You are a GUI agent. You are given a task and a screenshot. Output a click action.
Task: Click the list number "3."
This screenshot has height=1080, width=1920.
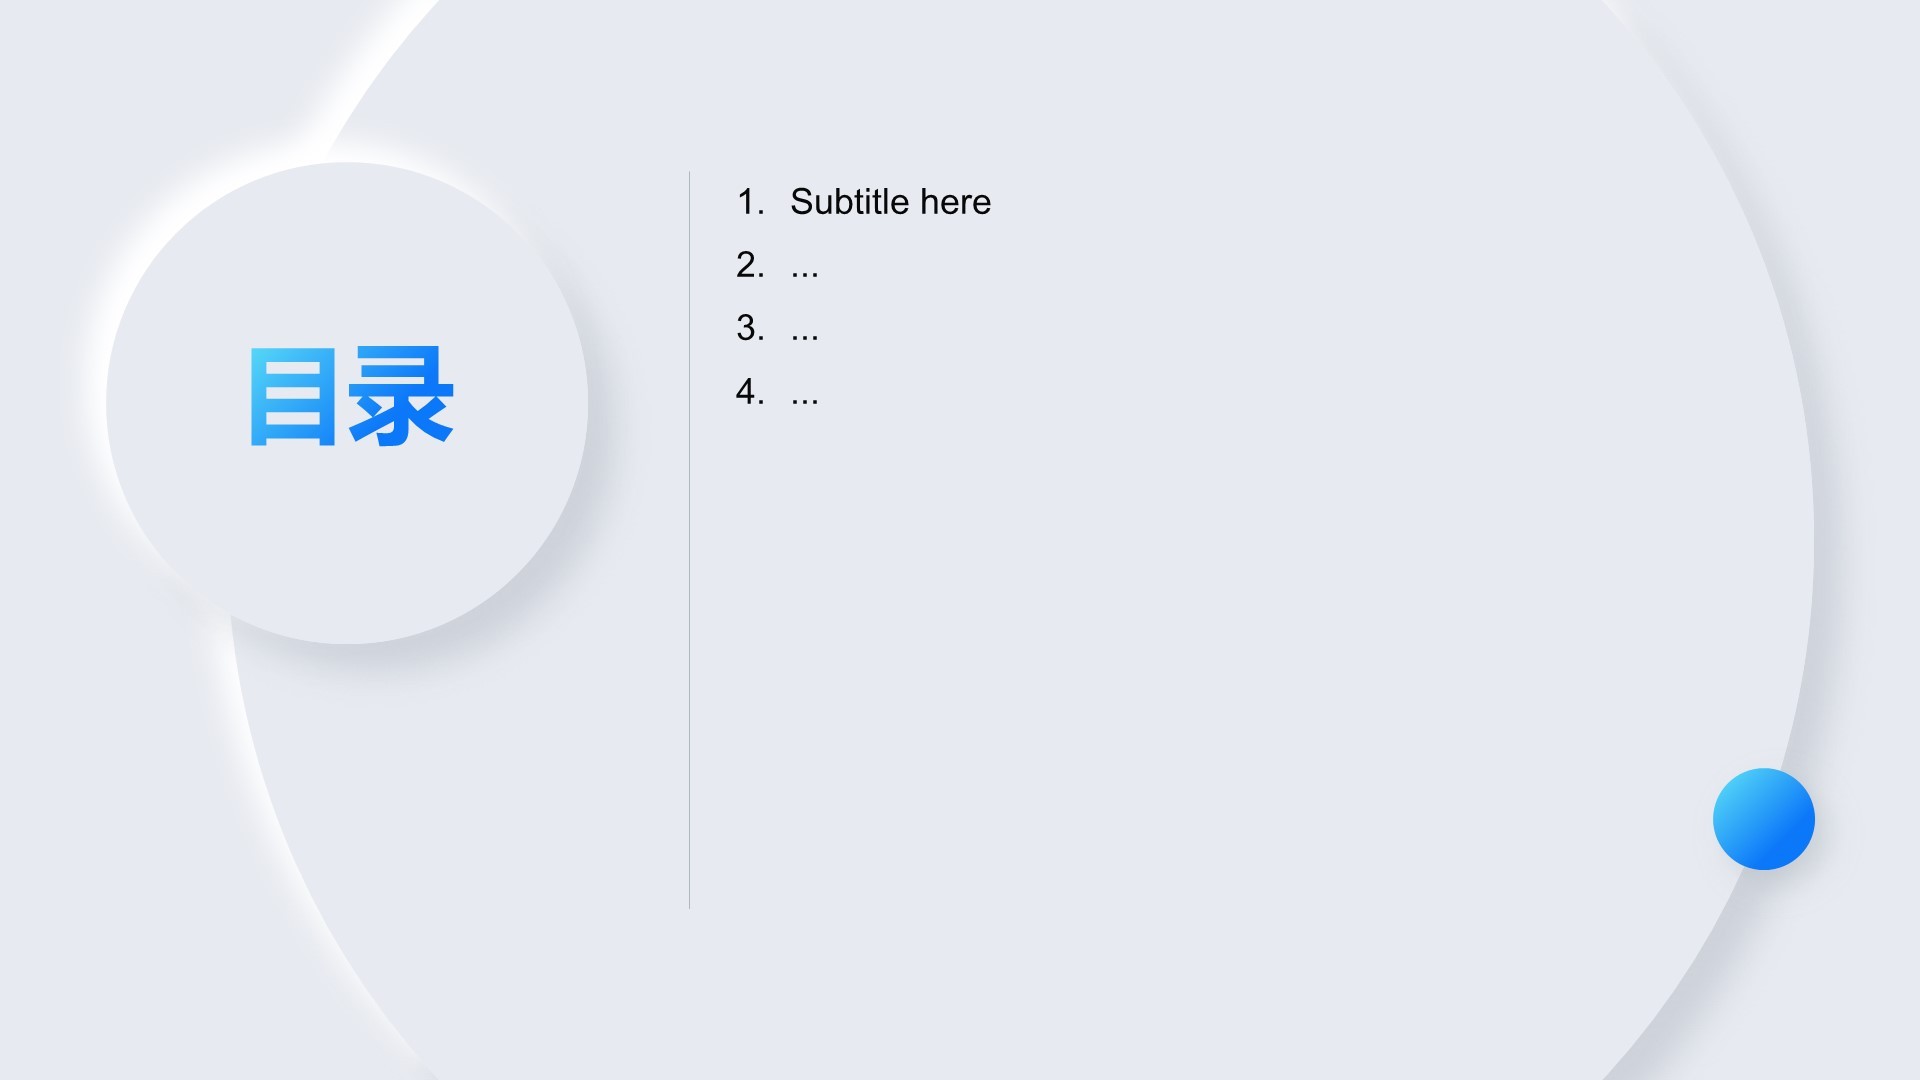pyautogui.click(x=750, y=328)
